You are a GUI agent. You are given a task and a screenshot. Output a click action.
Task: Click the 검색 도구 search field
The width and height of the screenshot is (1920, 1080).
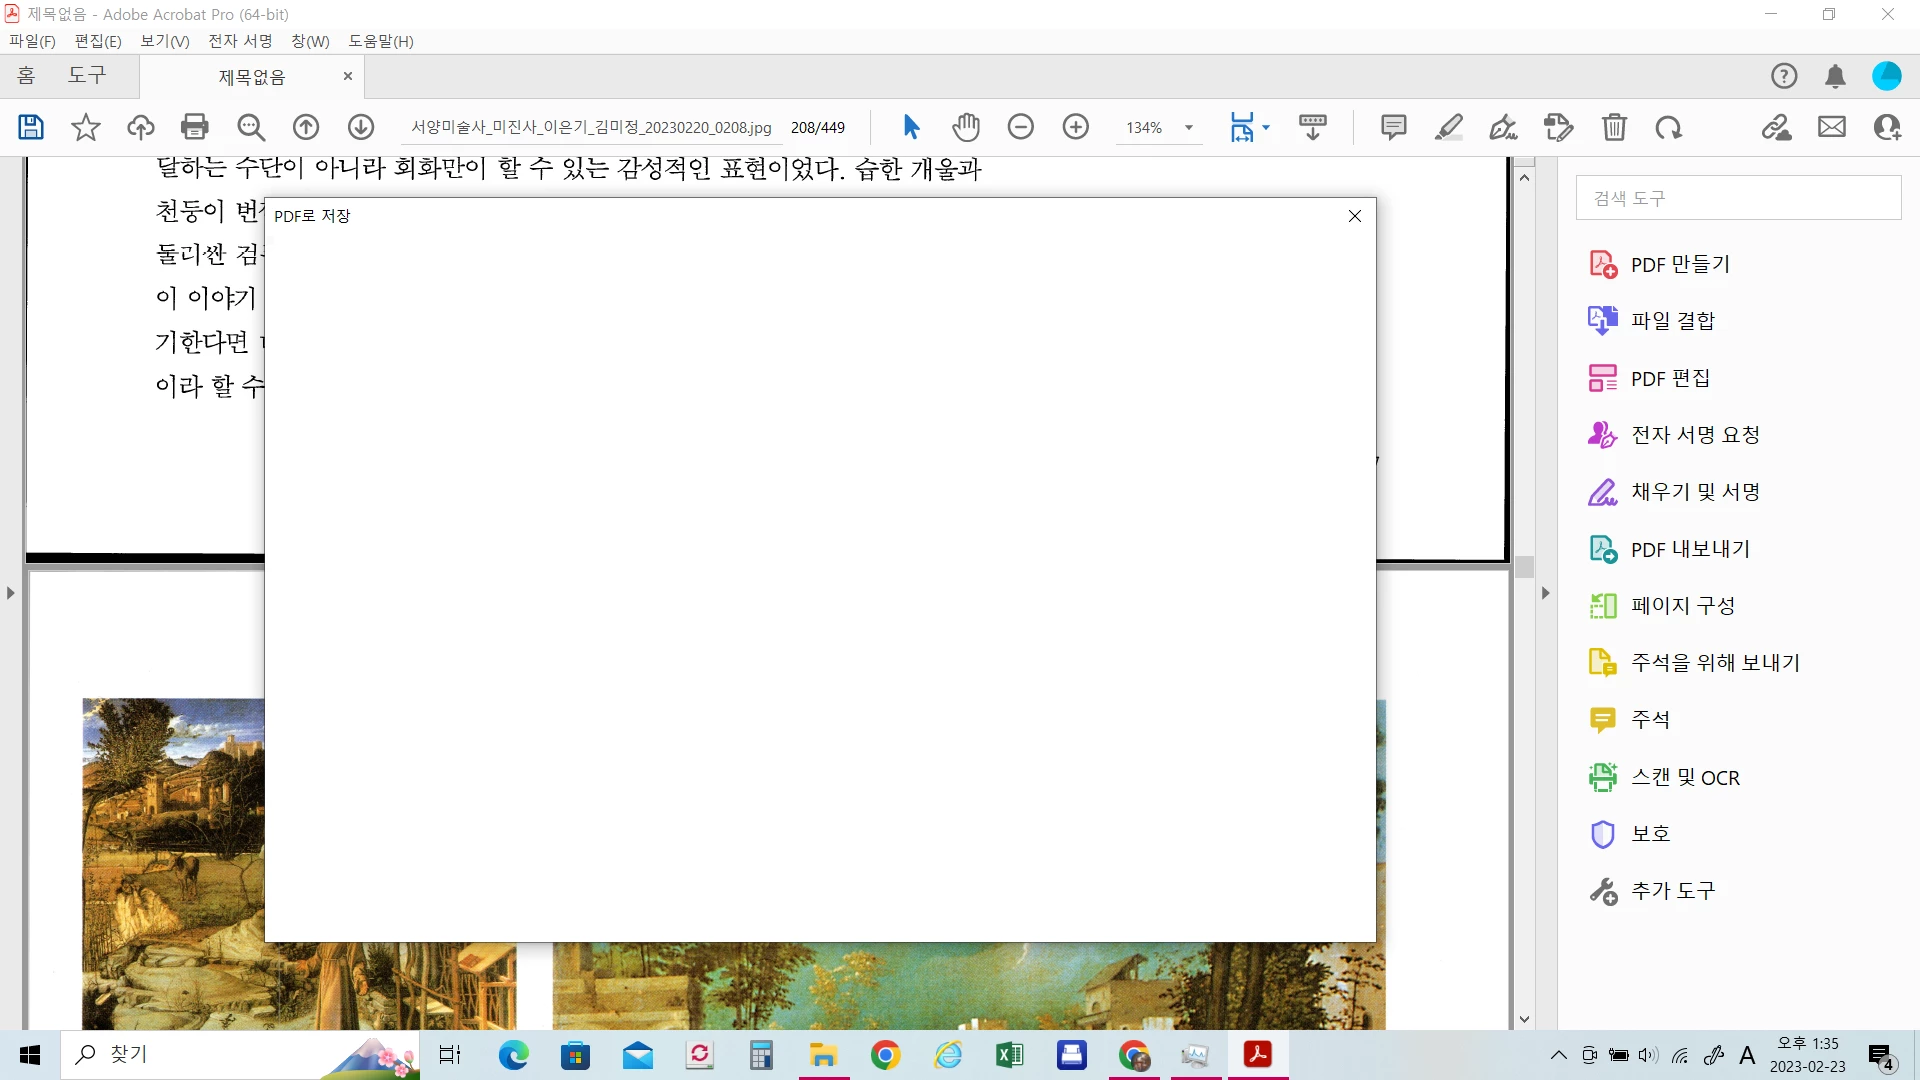[1738, 198]
